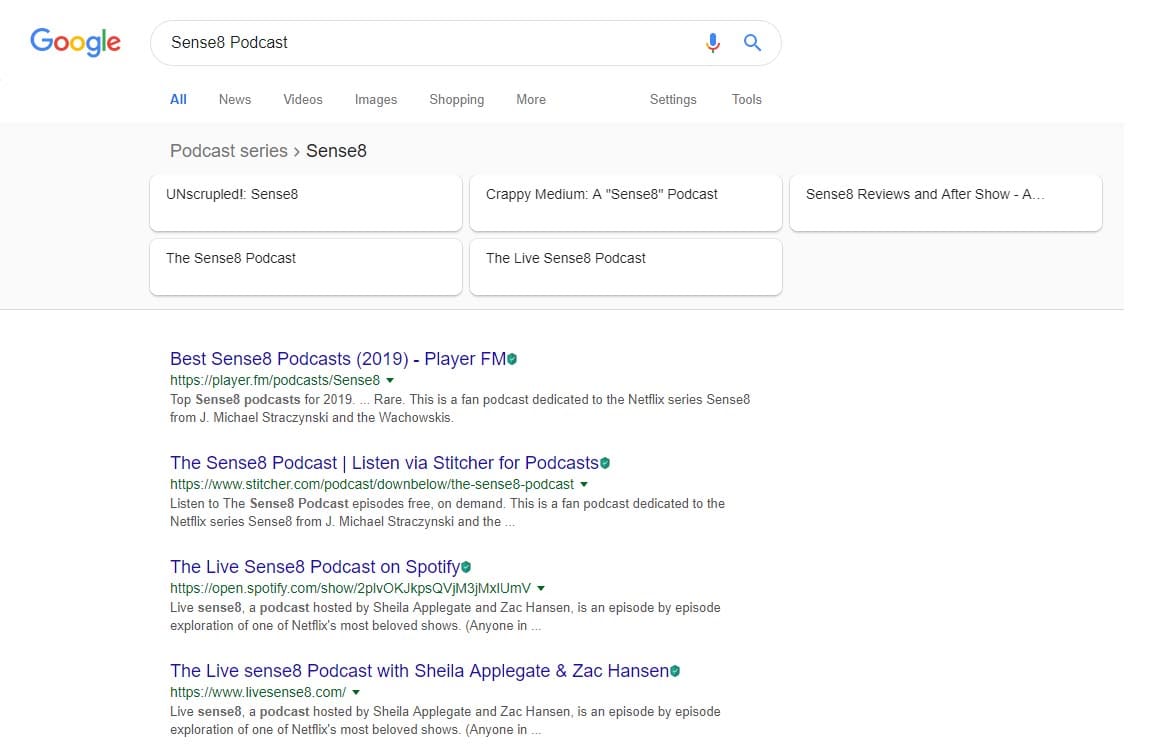Open Best Sense8 Podcasts (2019) - Player FM result
This screenshot has height=745, width=1152.
[x=337, y=359]
